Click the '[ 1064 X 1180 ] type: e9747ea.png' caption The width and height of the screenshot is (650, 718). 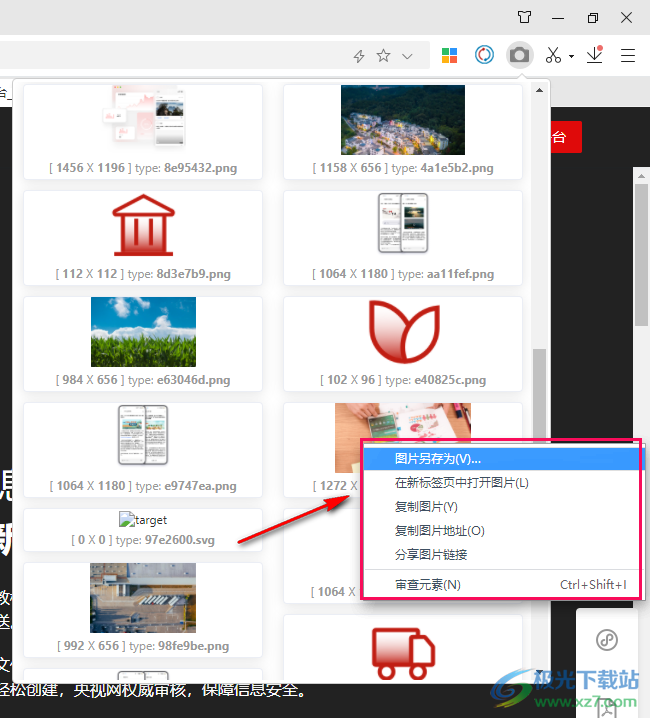click(143, 486)
